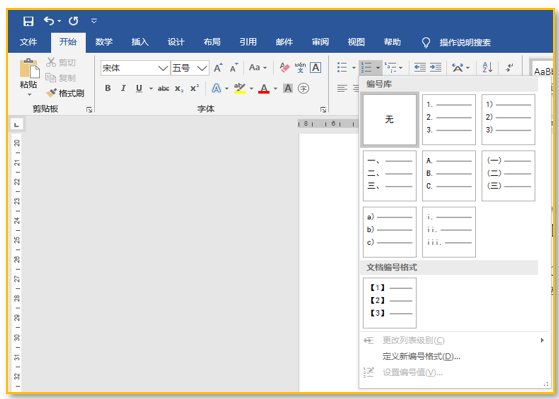Switch to the 插入 ribbon tab

(140, 42)
